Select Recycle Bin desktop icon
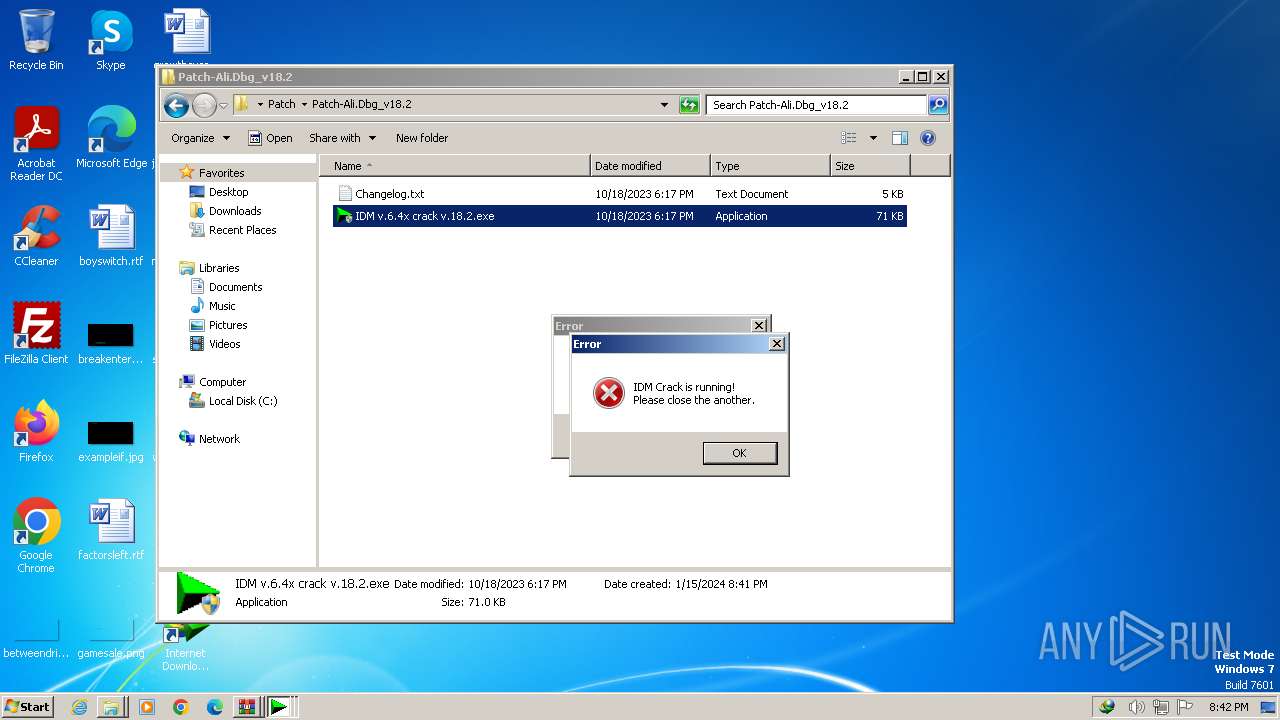 pyautogui.click(x=36, y=40)
